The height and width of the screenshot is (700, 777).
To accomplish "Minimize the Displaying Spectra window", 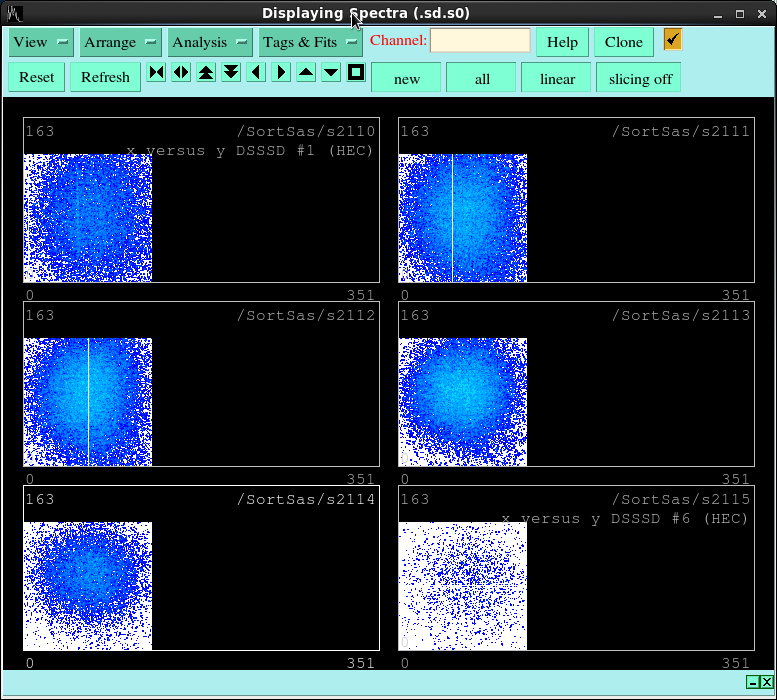I will tap(718, 14).
